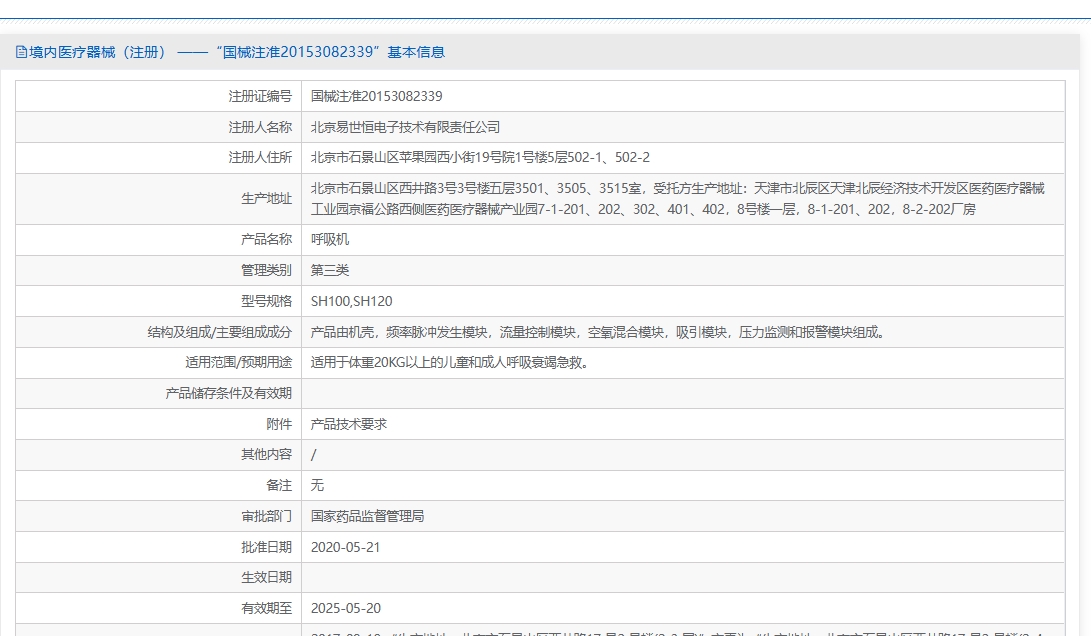Image resolution: width=1091 pixels, height=636 pixels.
Task: Select remark value 无
Action: click(317, 485)
